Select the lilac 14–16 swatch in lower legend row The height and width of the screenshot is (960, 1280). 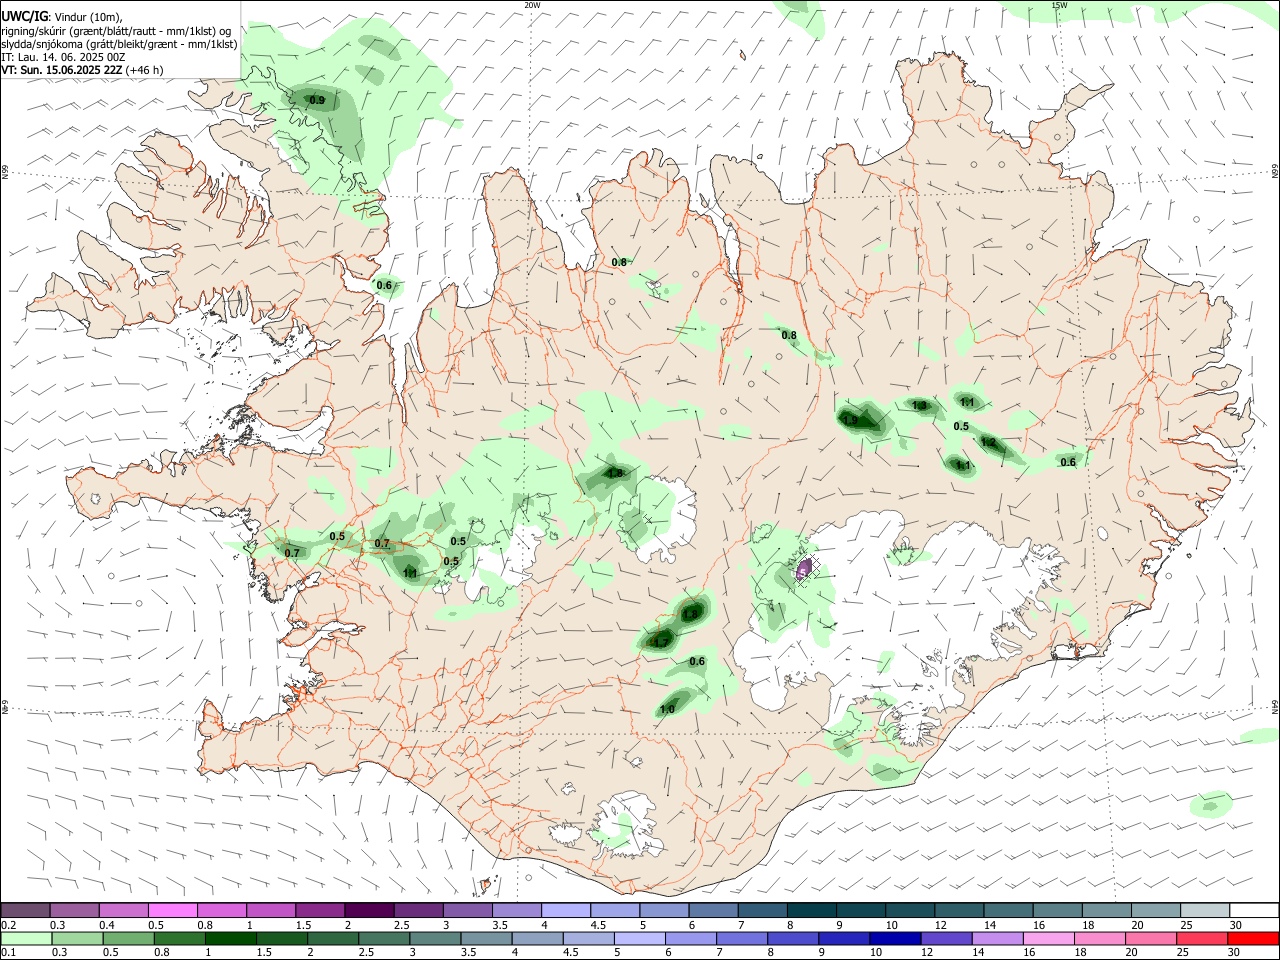point(996,938)
